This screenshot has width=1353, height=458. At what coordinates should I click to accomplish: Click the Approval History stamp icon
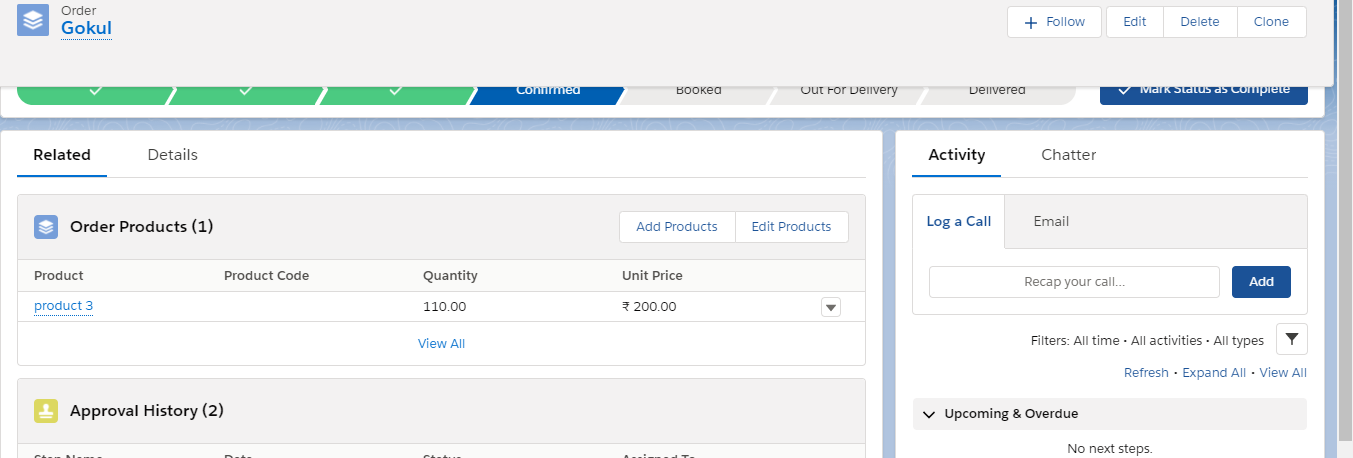click(46, 411)
